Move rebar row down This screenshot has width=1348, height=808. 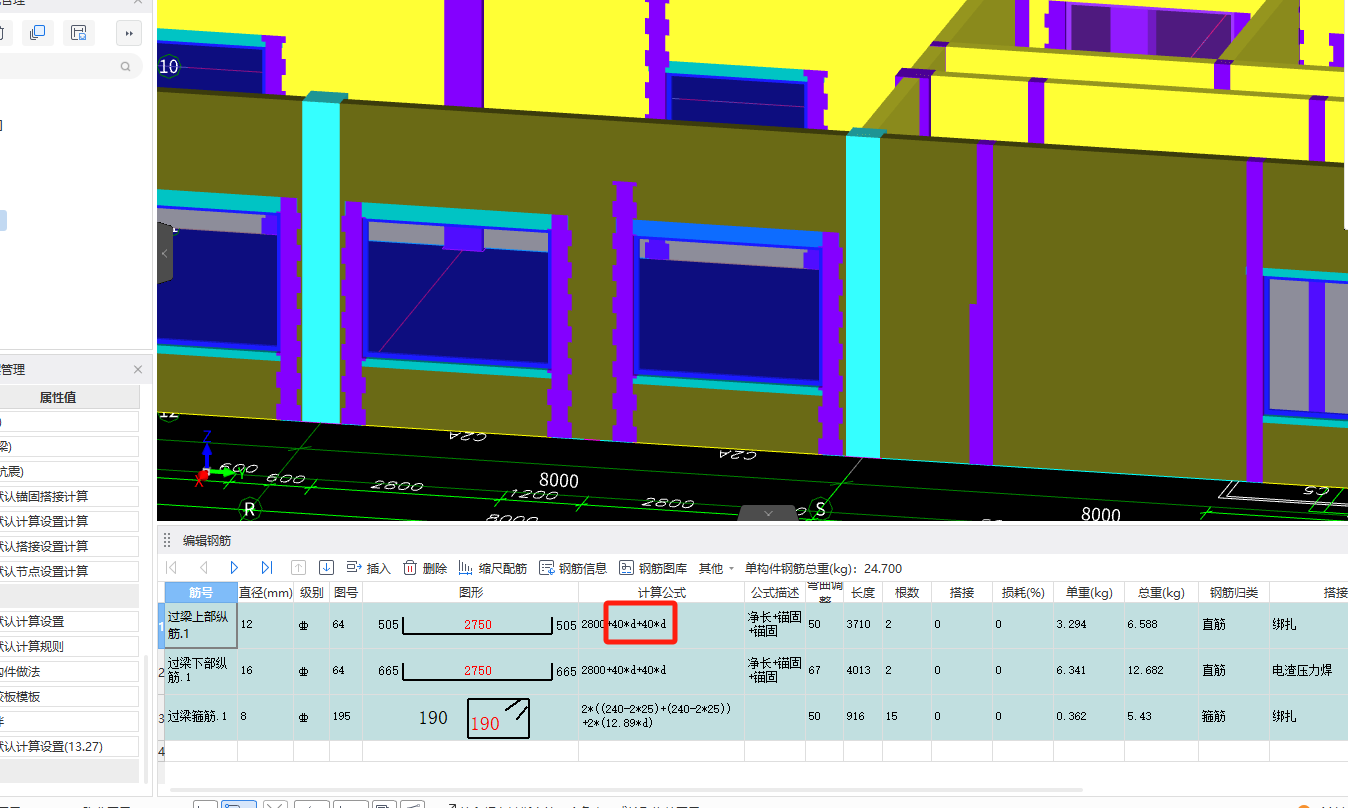[326, 568]
